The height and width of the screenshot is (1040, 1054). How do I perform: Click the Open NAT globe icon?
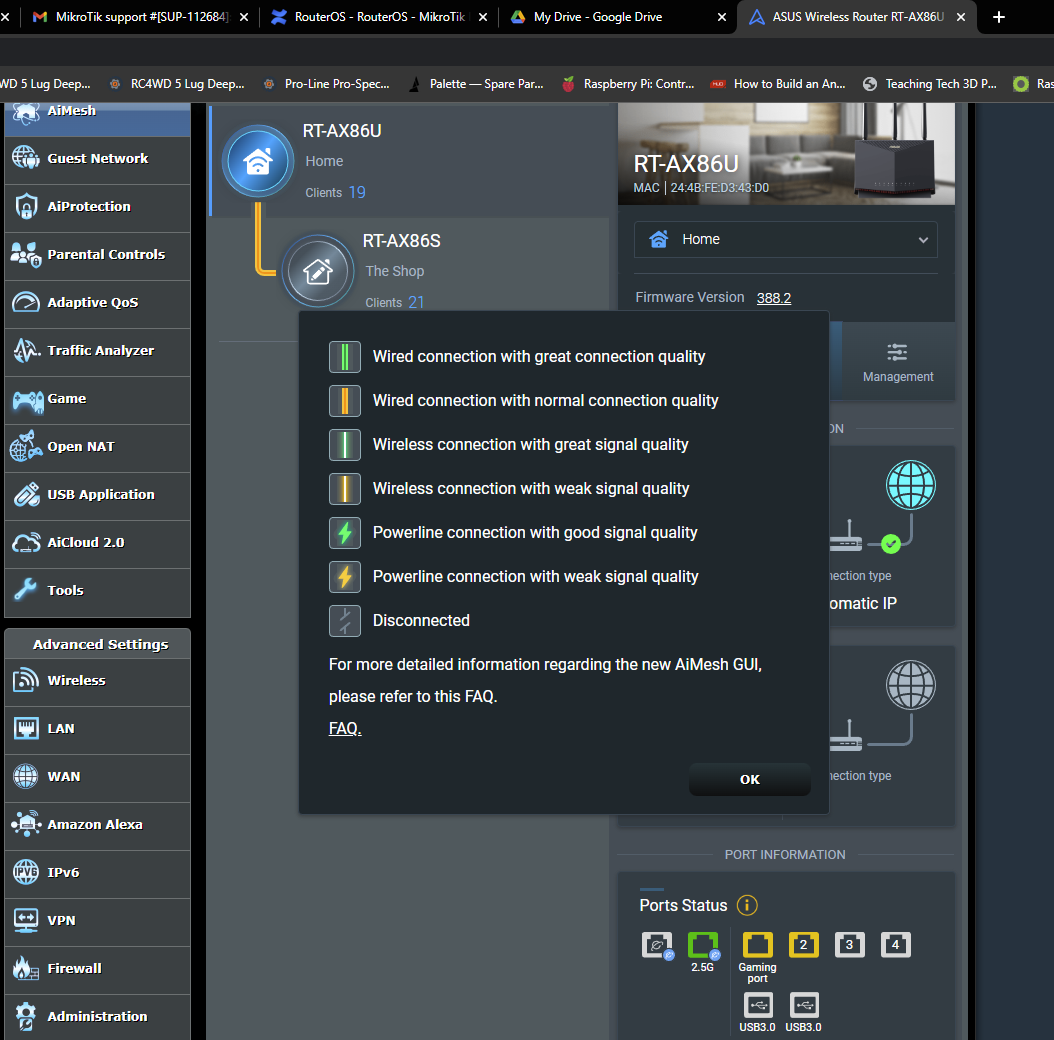point(26,446)
